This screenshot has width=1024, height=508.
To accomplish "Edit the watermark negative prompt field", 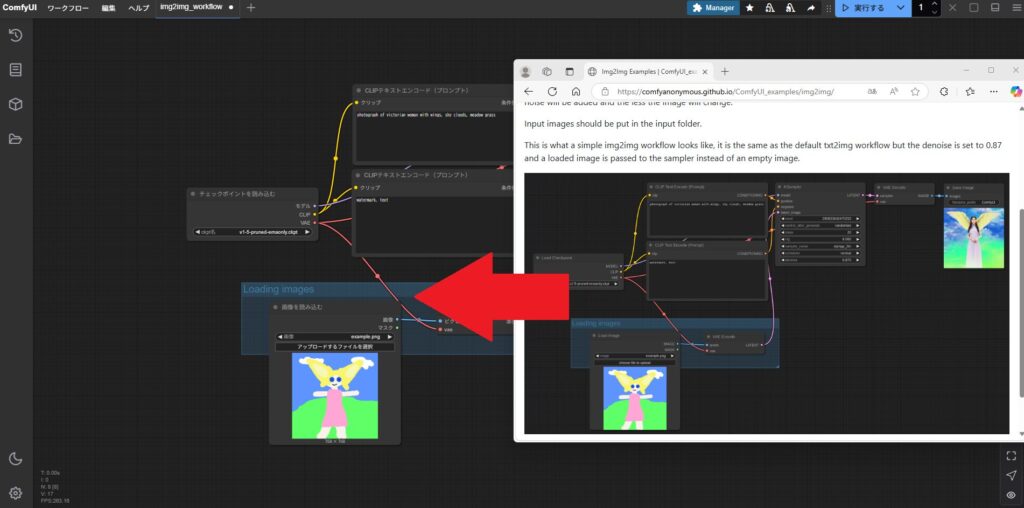I will tap(433, 225).
